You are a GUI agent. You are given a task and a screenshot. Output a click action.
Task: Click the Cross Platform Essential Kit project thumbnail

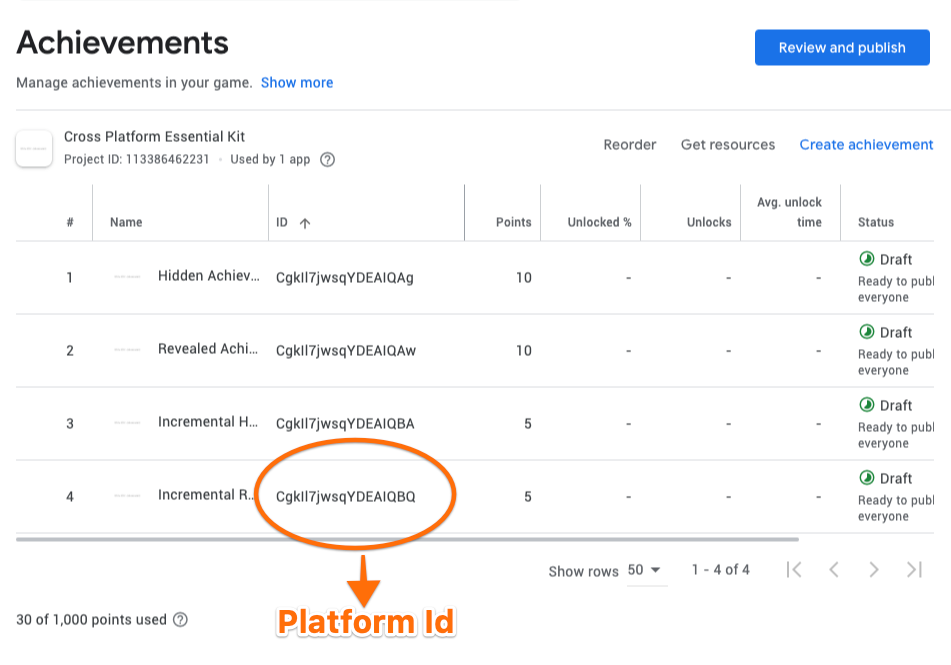coord(34,148)
